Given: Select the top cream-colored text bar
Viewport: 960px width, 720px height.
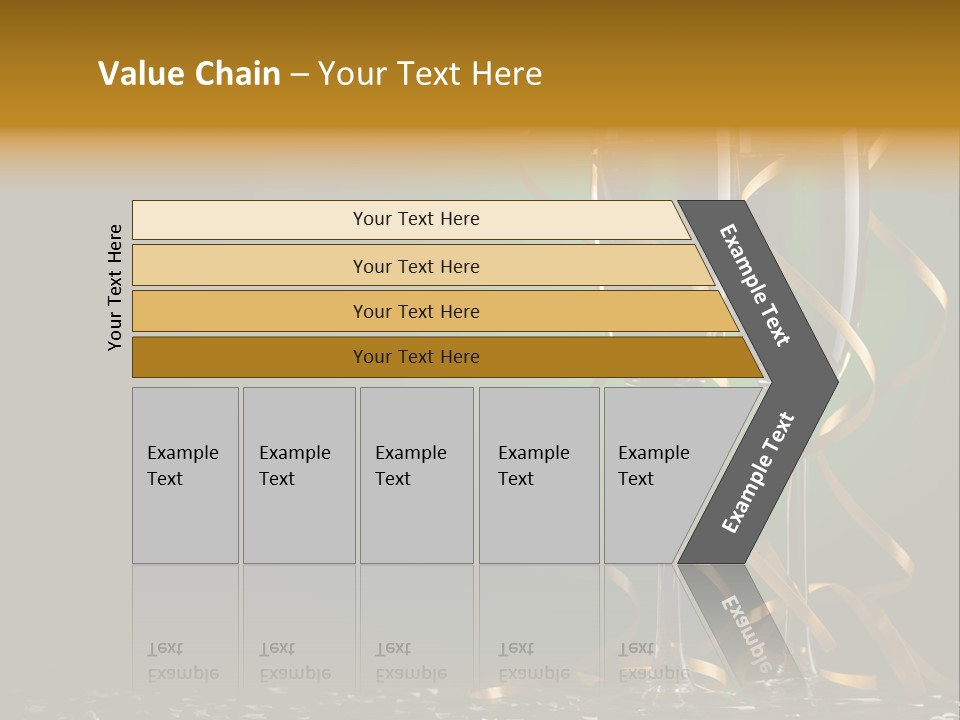Looking at the screenshot, I should [415, 219].
